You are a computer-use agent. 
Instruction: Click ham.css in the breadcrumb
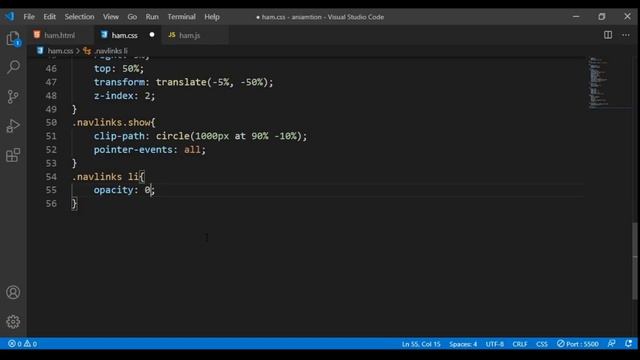click(x=60, y=51)
